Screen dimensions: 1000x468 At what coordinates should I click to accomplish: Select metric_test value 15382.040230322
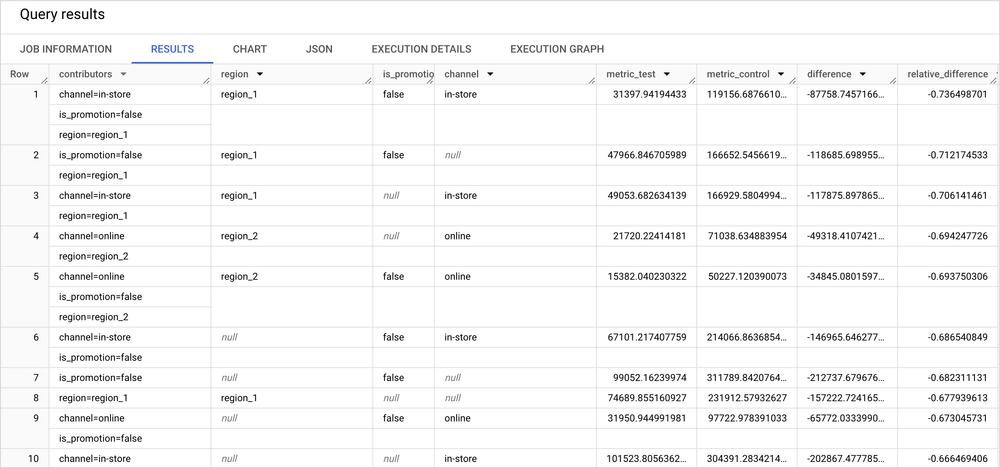647,277
